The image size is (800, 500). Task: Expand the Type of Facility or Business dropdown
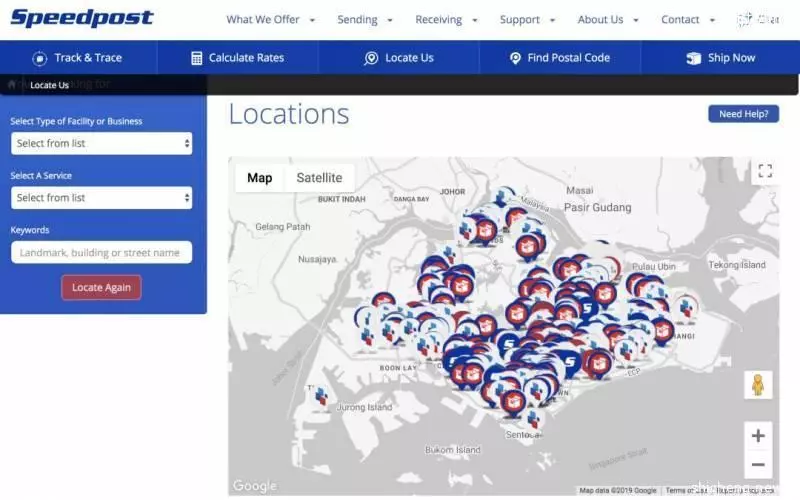point(102,143)
